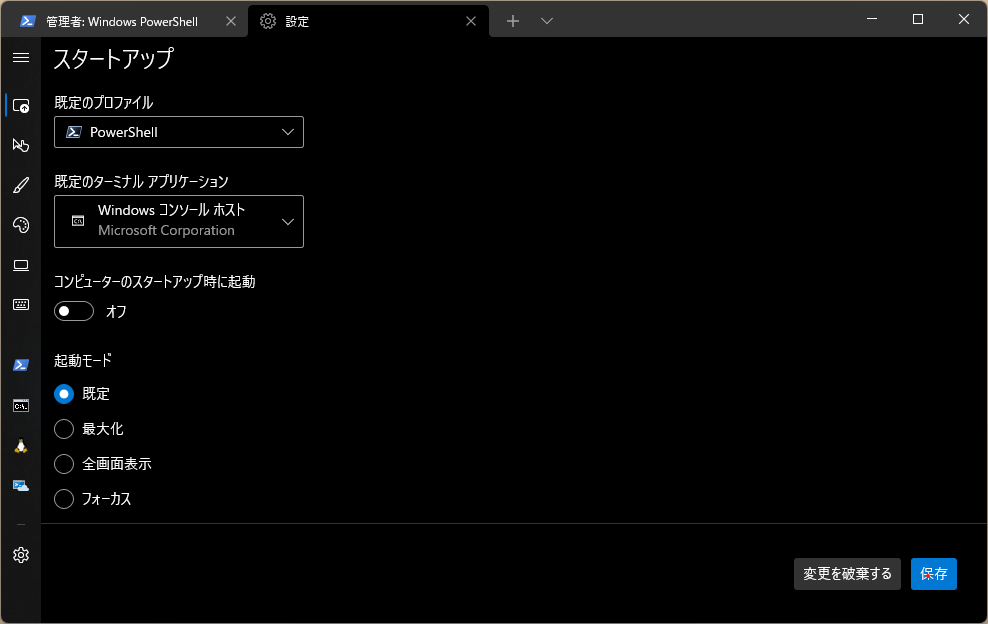Open Color schemes palette icon
The width and height of the screenshot is (988, 624).
pos(20,225)
